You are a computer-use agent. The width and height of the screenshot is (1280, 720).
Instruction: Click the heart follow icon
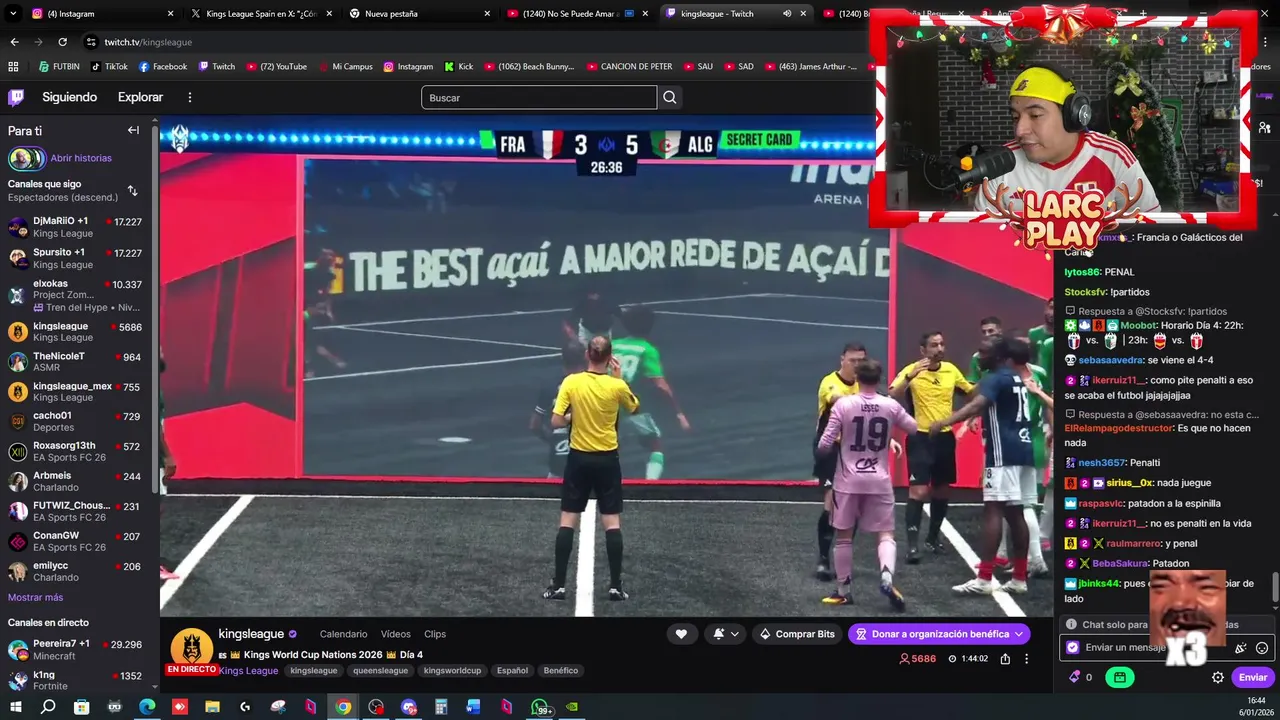(681, 634)
